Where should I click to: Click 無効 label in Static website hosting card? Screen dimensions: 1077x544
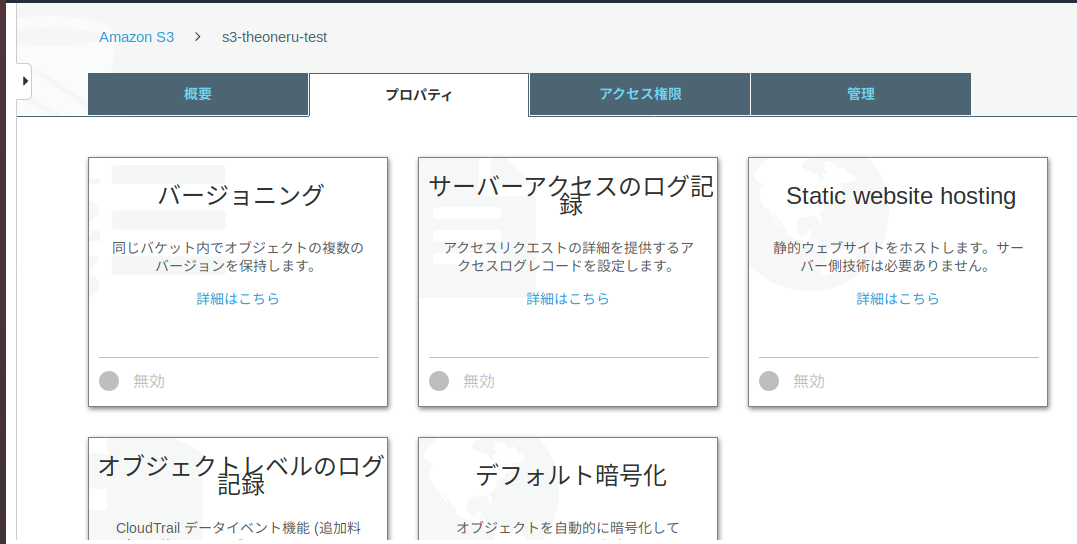pyautogui.click(x=808, y=381)
